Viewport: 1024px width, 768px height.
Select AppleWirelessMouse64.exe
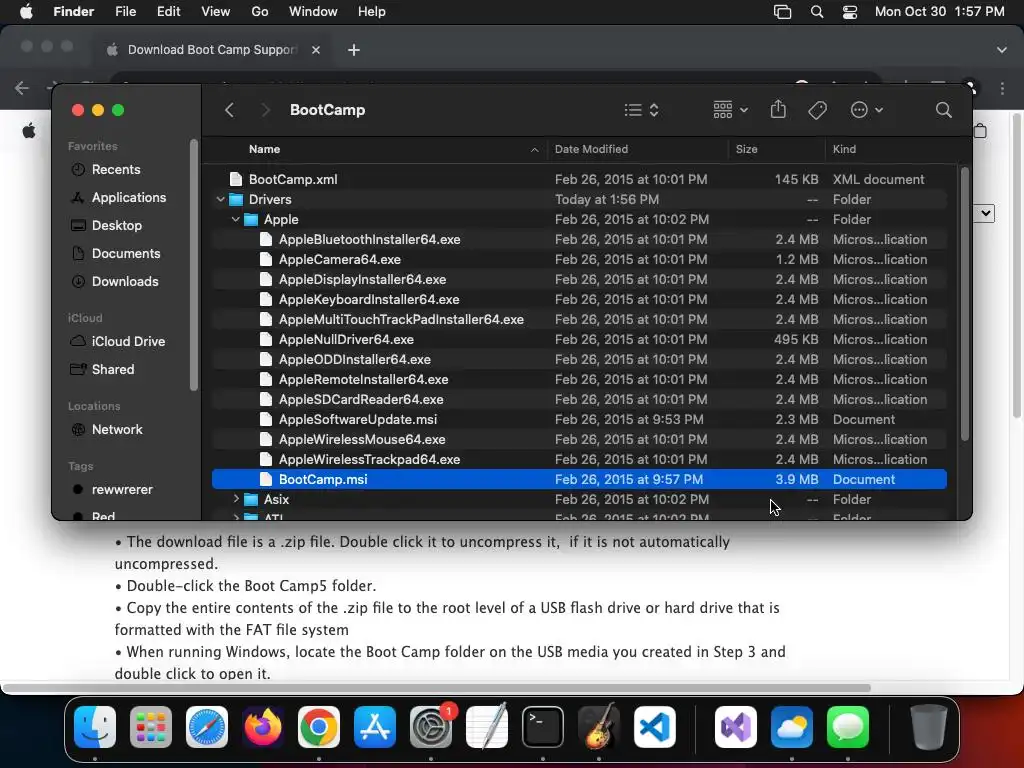click(x=579, y=439)
